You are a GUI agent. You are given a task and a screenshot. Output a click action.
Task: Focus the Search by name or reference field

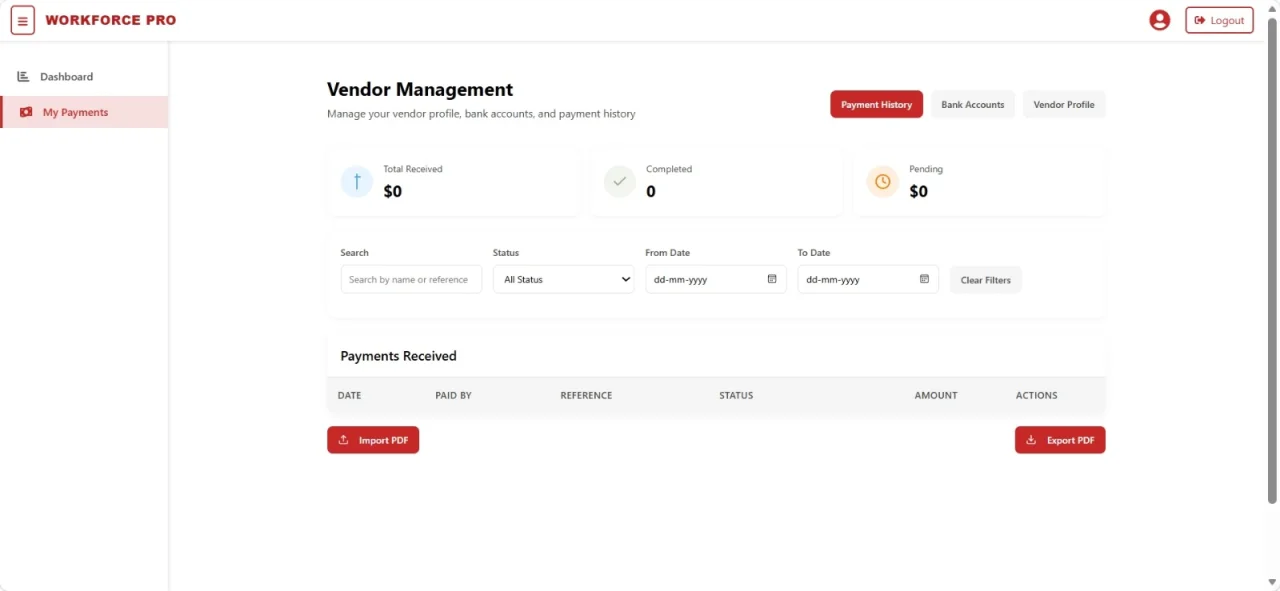click(411, 280)
